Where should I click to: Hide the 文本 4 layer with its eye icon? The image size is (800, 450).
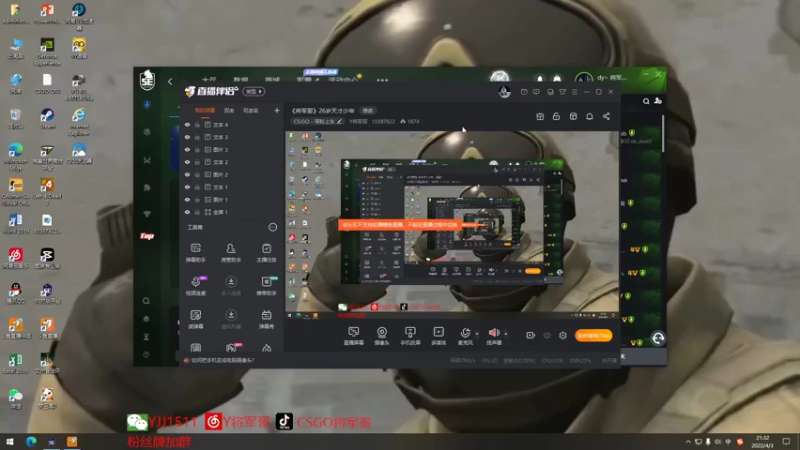pos(187,124)
